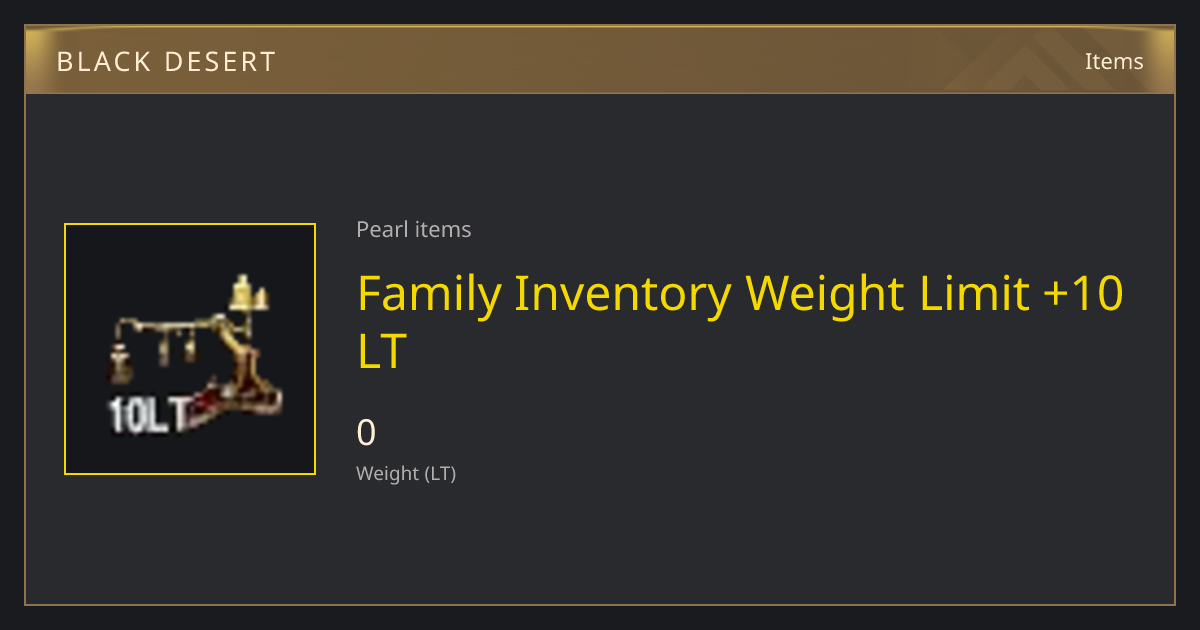Click the +10 part of the item title
This screenshot has height=630, width=1200.
tap(1084, 294)
